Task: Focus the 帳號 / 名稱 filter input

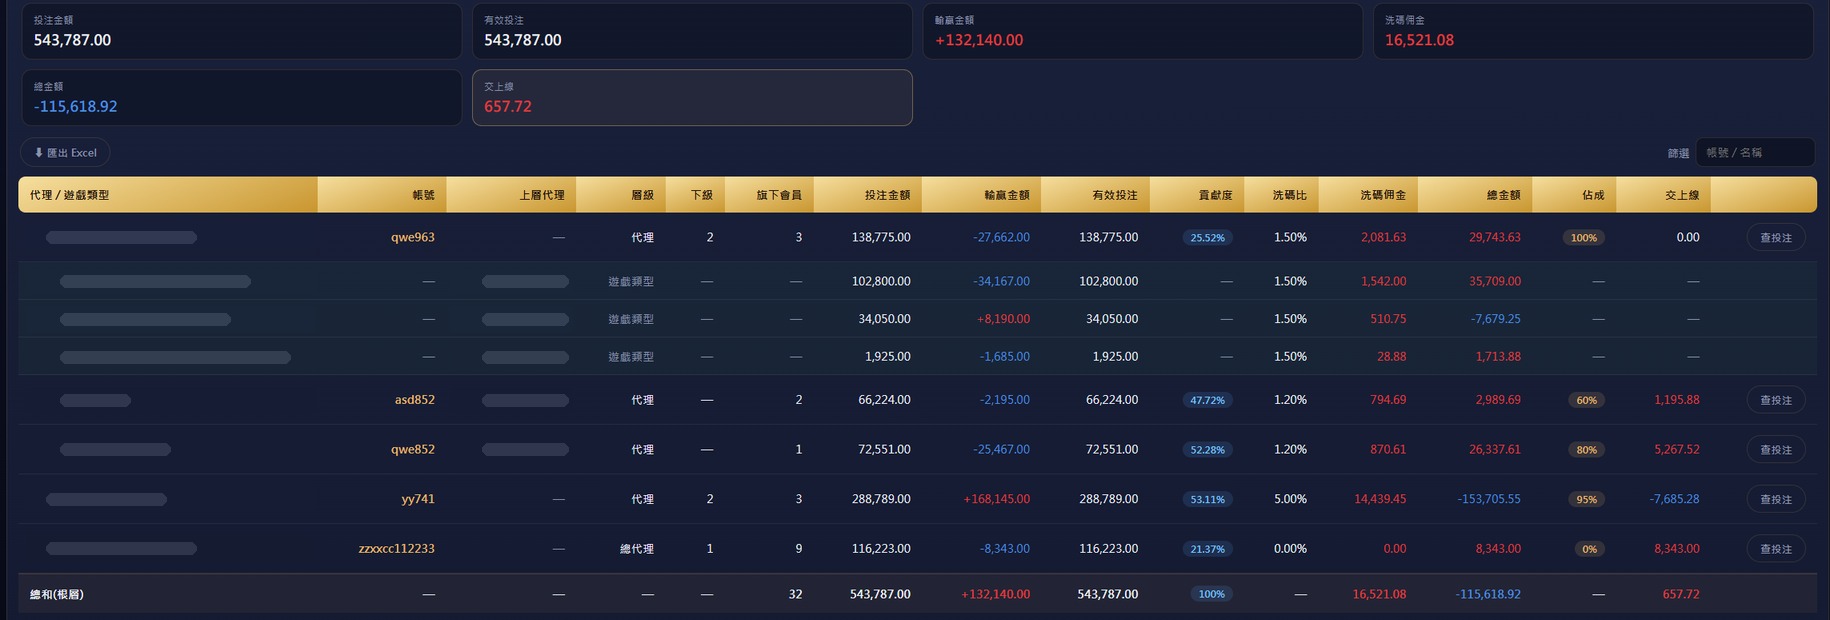Action: 1755,153
